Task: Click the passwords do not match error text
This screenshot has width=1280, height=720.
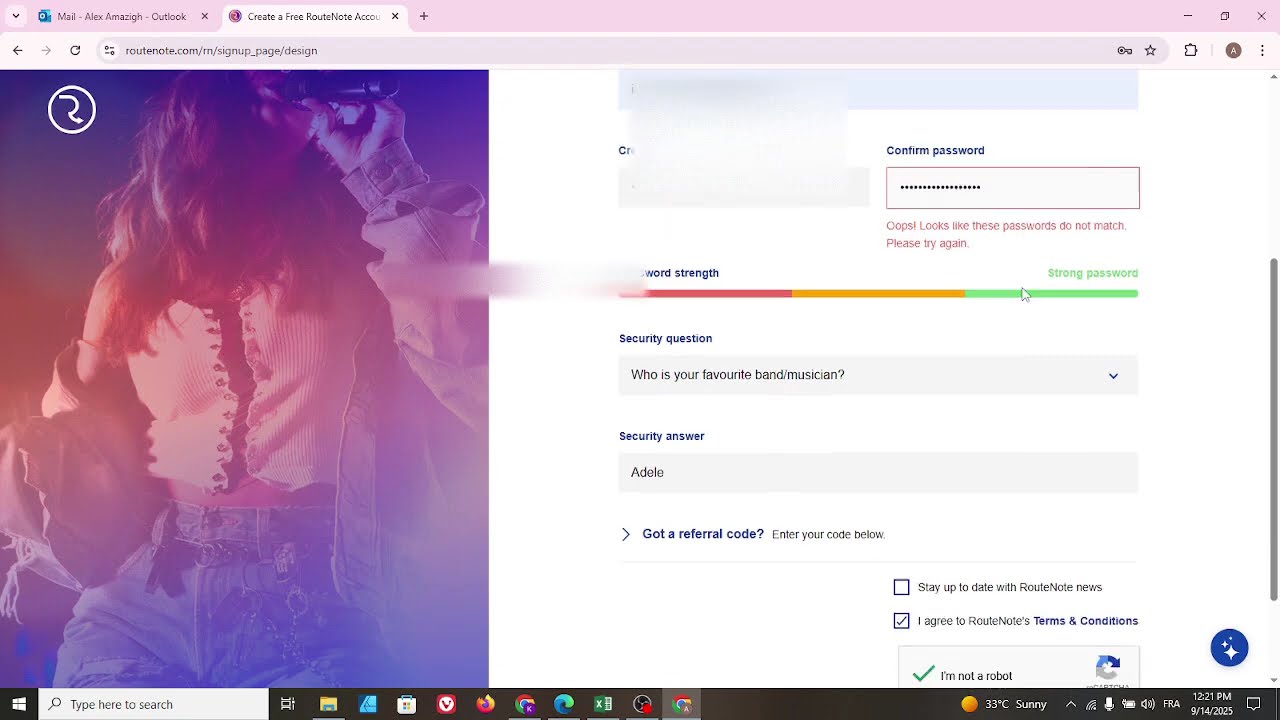Action: point(1006,234)
